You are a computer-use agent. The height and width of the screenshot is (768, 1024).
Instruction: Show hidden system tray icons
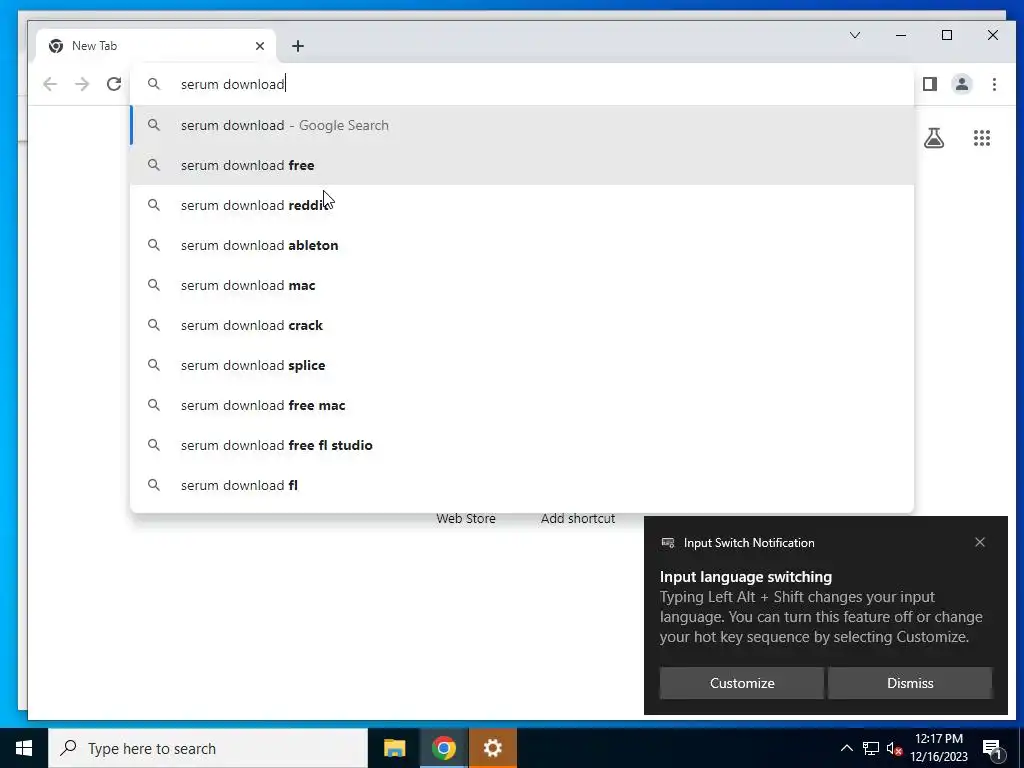pyautogui.click(x=846, y=748)
